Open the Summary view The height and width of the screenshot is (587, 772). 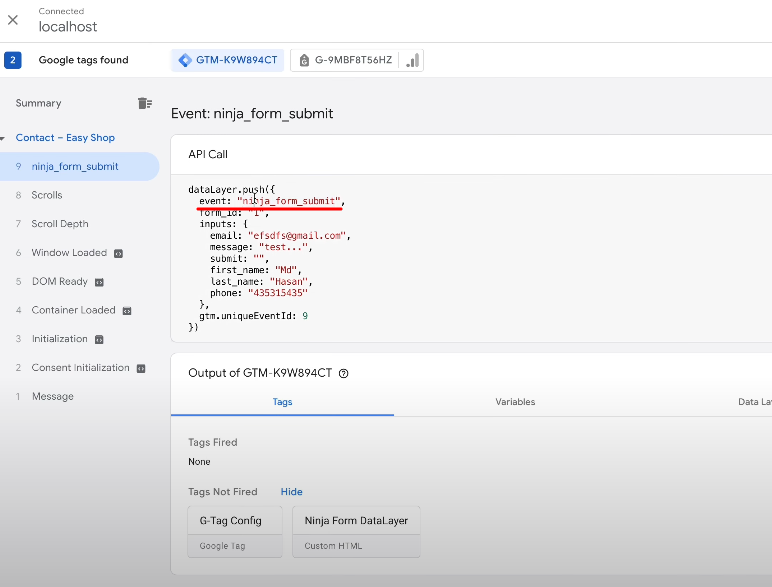pyautogui.click(x=38, y=103)
